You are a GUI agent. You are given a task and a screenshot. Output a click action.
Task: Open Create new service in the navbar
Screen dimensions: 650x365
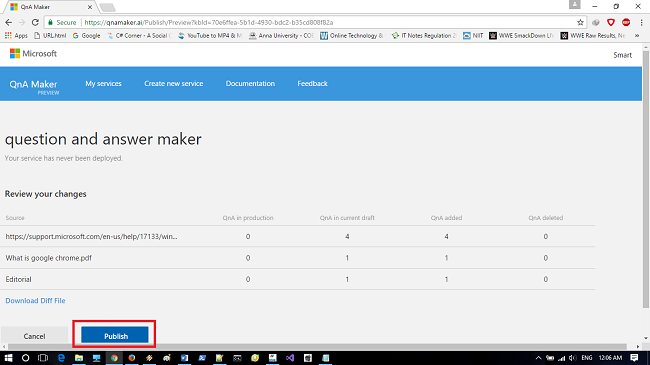point(174,83)
